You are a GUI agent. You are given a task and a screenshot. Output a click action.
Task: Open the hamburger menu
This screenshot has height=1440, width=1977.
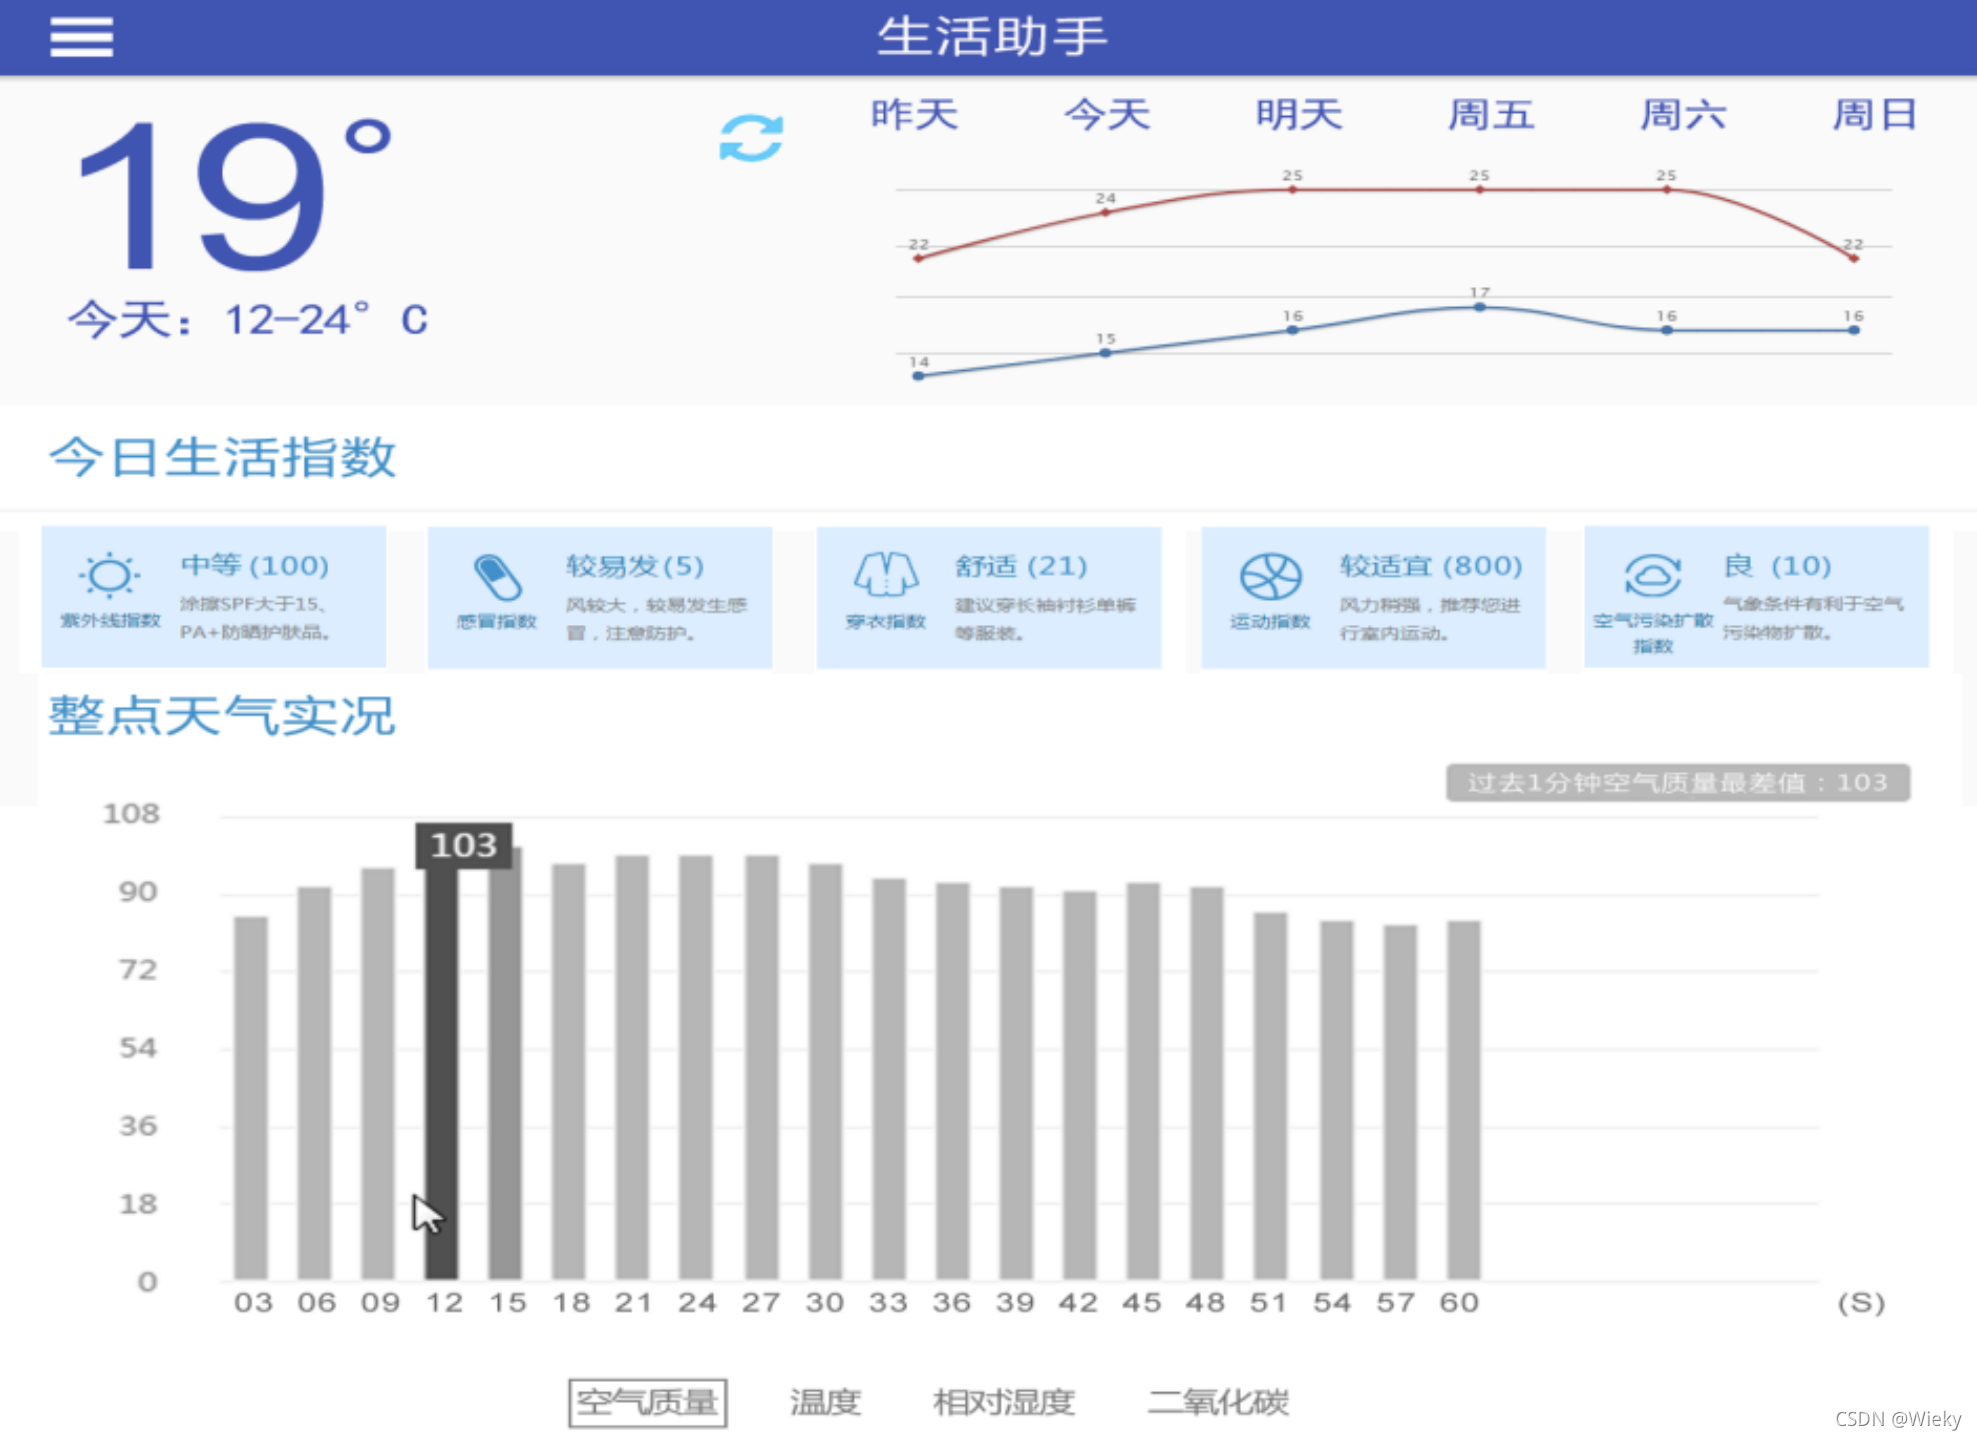[81, 37]
